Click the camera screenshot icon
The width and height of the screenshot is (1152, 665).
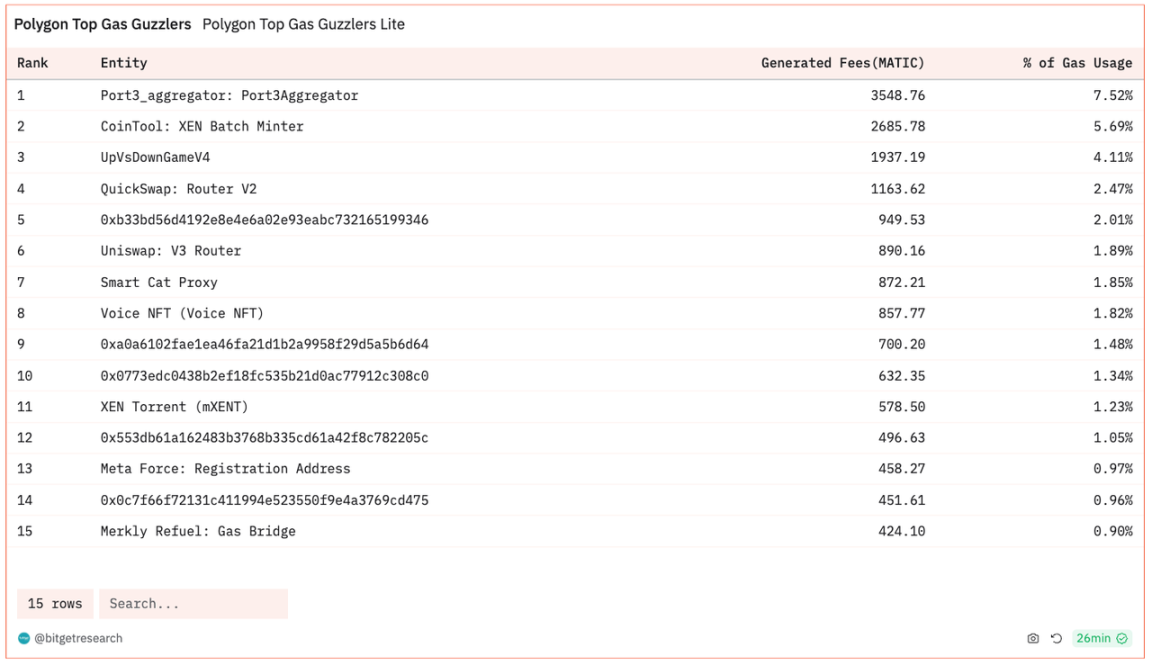pyautogui.click(x=1033, y=638)
